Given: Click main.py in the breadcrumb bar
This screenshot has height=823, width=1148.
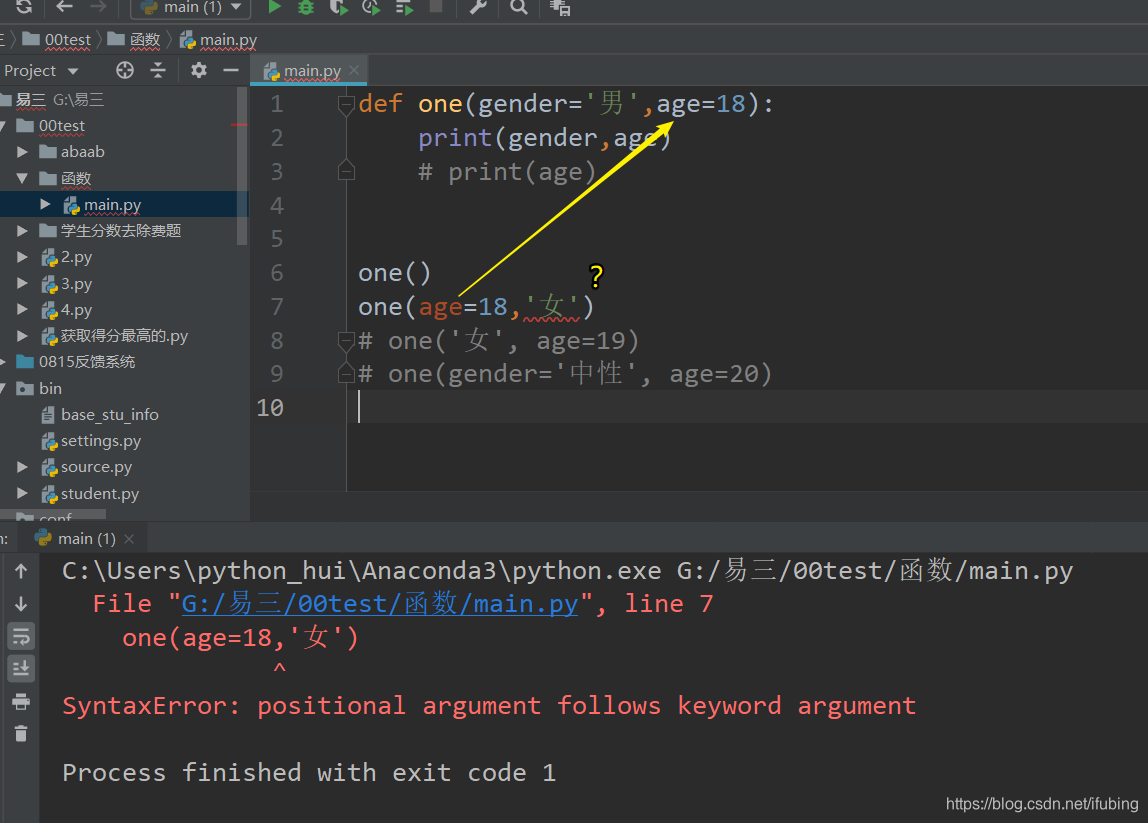Looking at the screenshot, I should click(x=219, y=40).
